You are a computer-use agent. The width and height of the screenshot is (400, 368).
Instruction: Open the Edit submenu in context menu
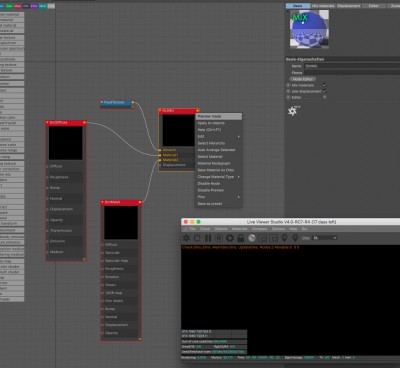coord(218,137)
